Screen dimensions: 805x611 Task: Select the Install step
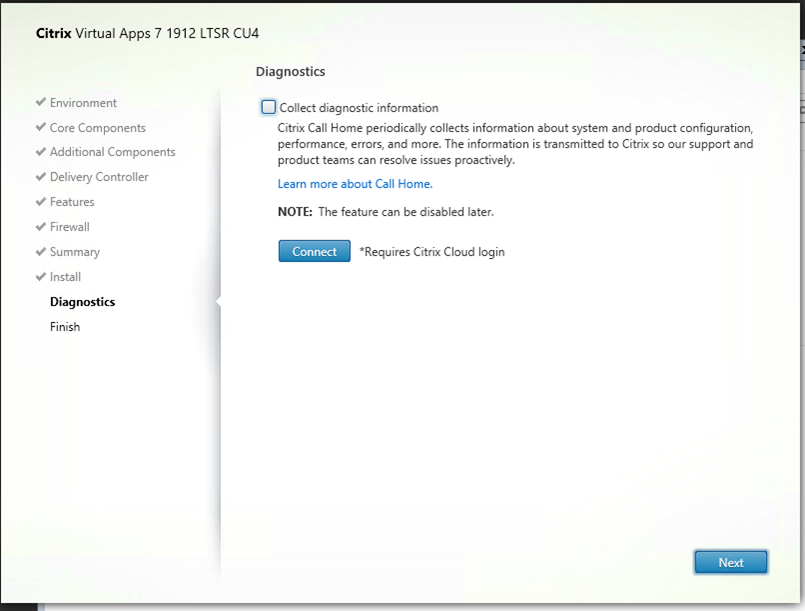[65, 277]
